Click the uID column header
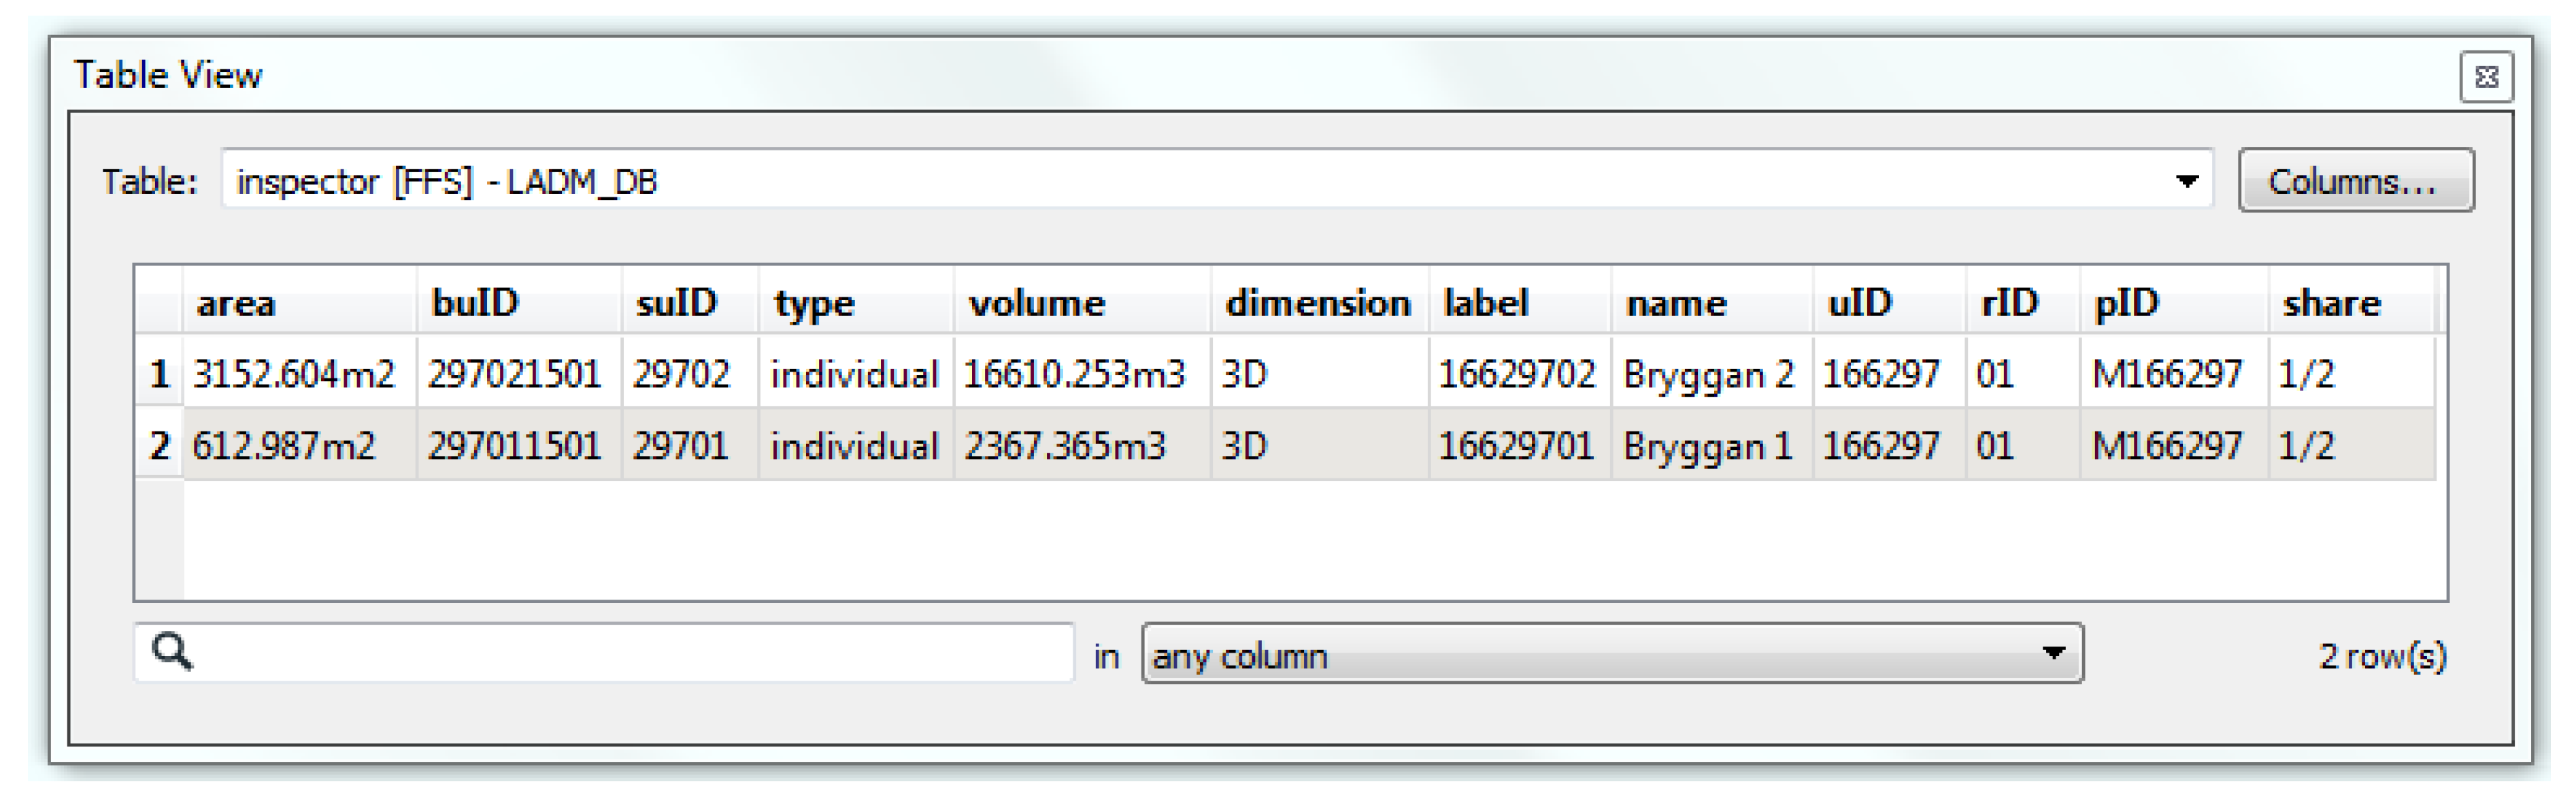 point(1890,302)
